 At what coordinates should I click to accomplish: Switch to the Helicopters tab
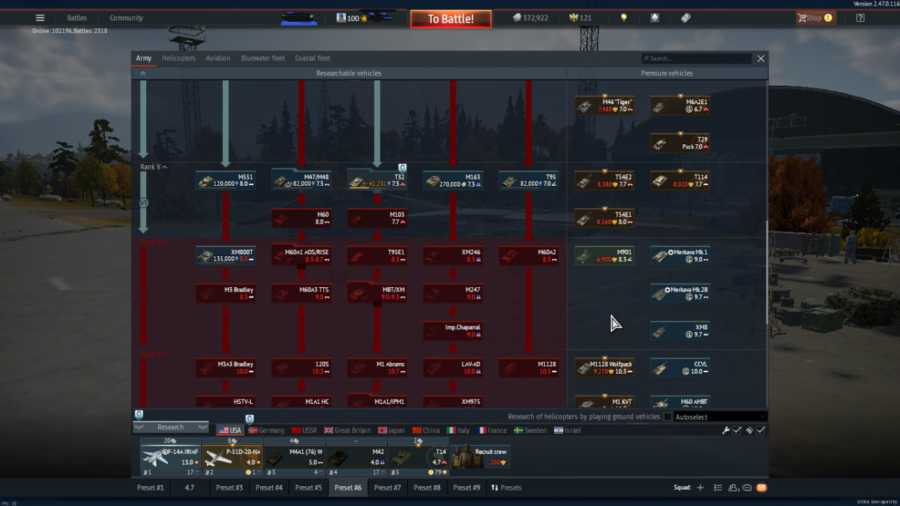[179, 58]
